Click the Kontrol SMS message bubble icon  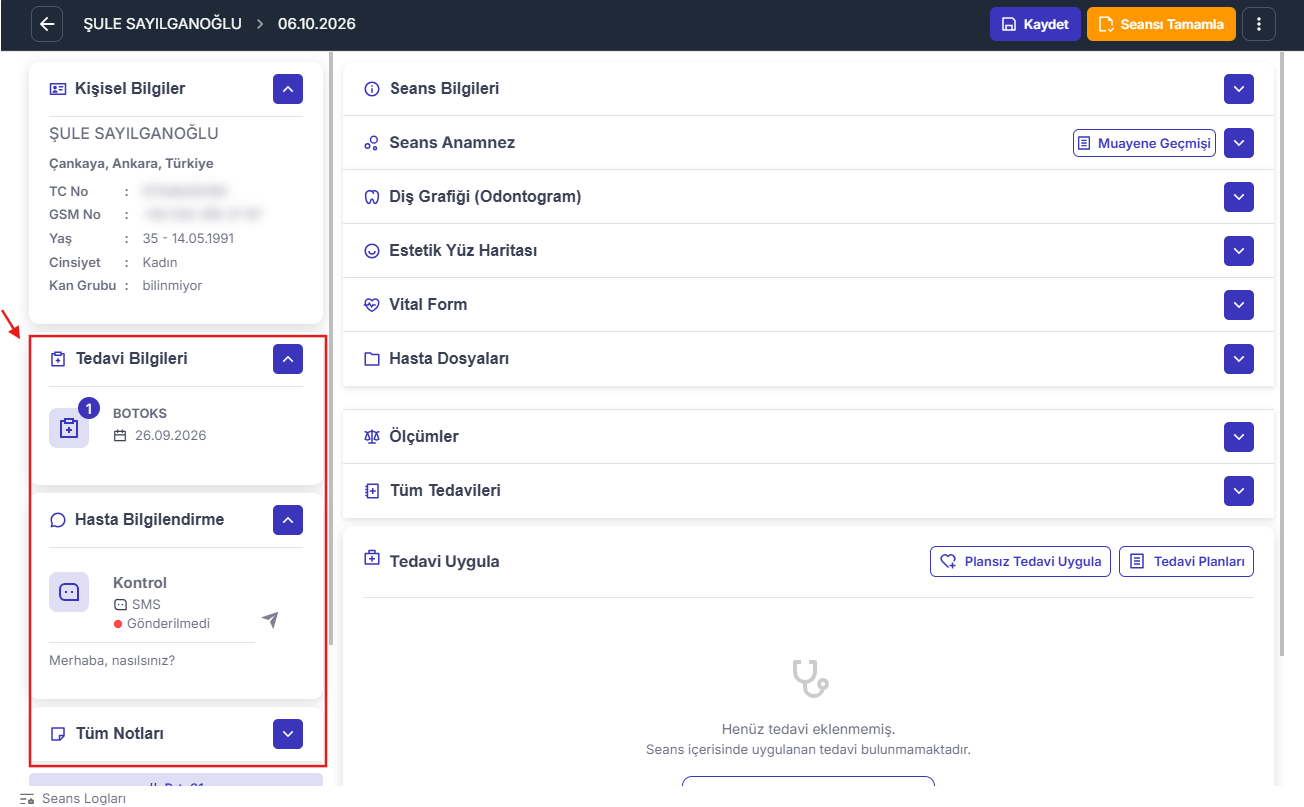pos(69,592)
